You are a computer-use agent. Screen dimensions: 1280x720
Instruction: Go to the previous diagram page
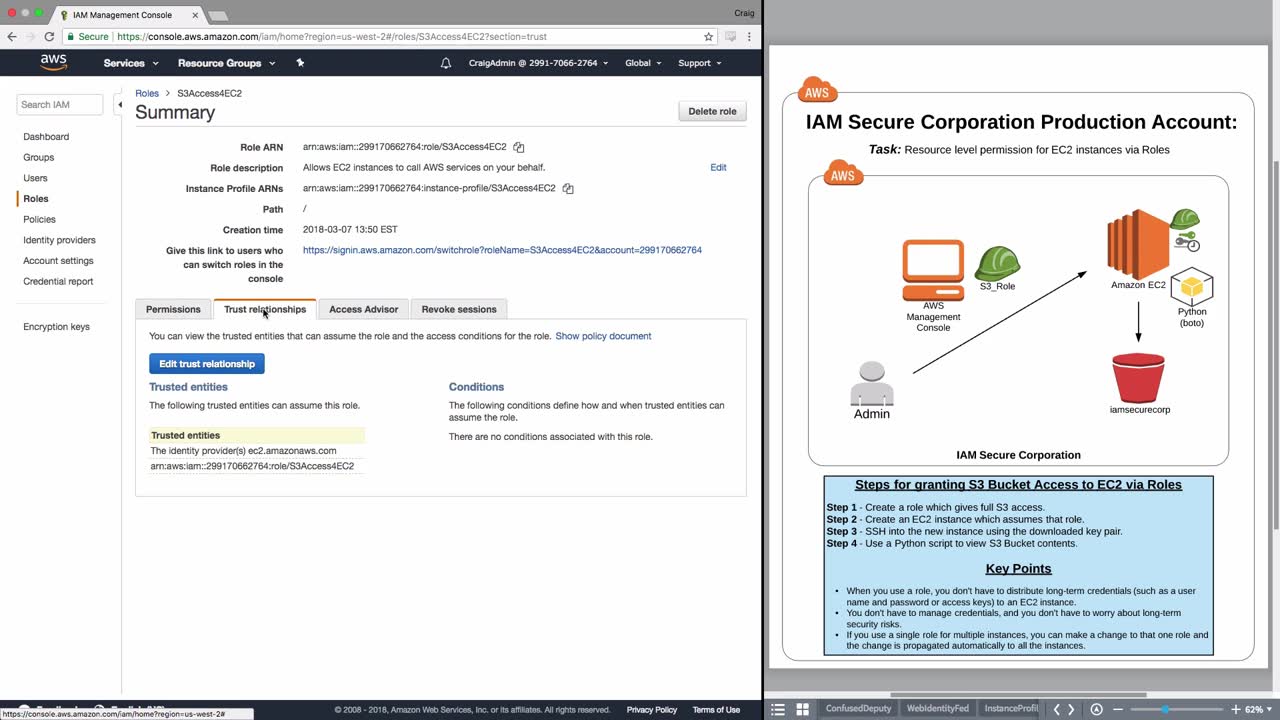(x=1056, y=709)
